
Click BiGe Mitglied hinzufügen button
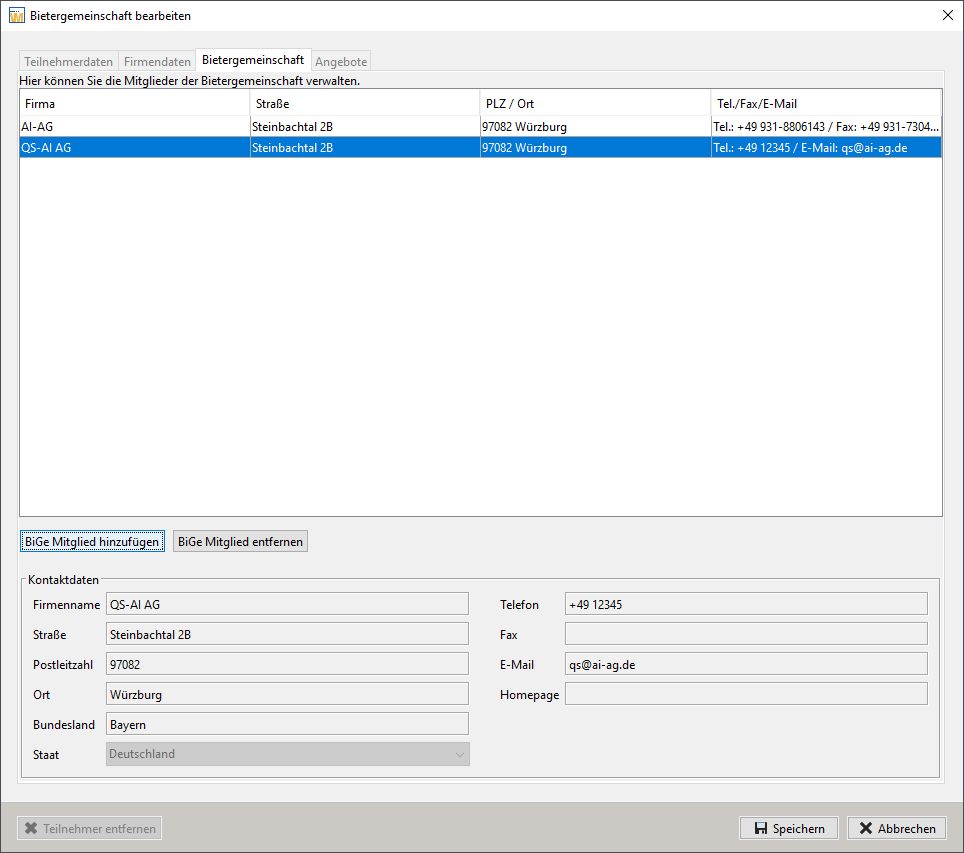[x=92, y=541]
